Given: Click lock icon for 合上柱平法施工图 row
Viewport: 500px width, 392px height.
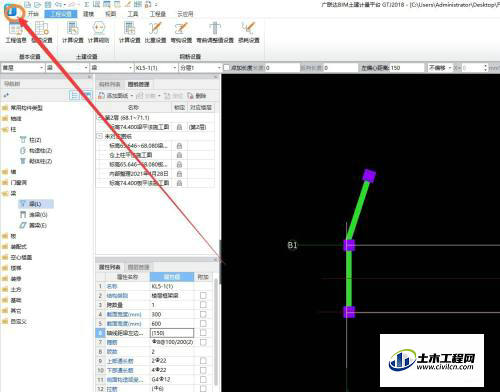Looking at the screenshot, I should 179,155.
